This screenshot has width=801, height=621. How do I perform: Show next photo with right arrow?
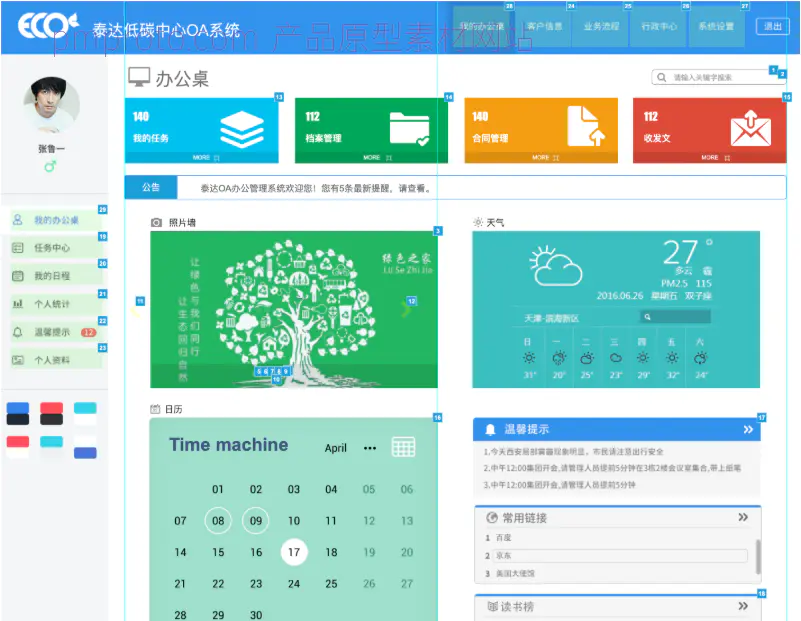[405, 309]
